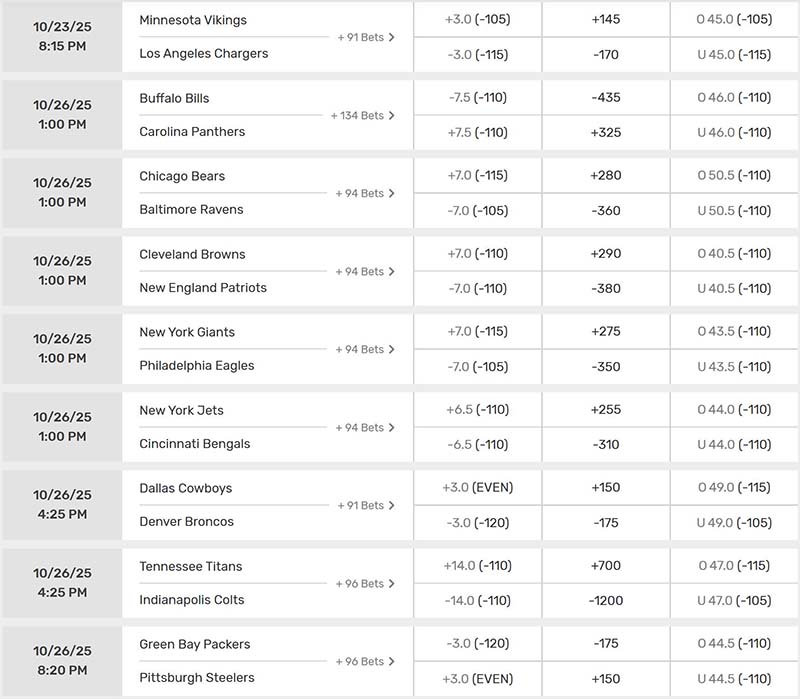The image size is (800, 699).
Task: Choose Tennessee Titans +700 moneyline
Action: [x=606, y=566]
